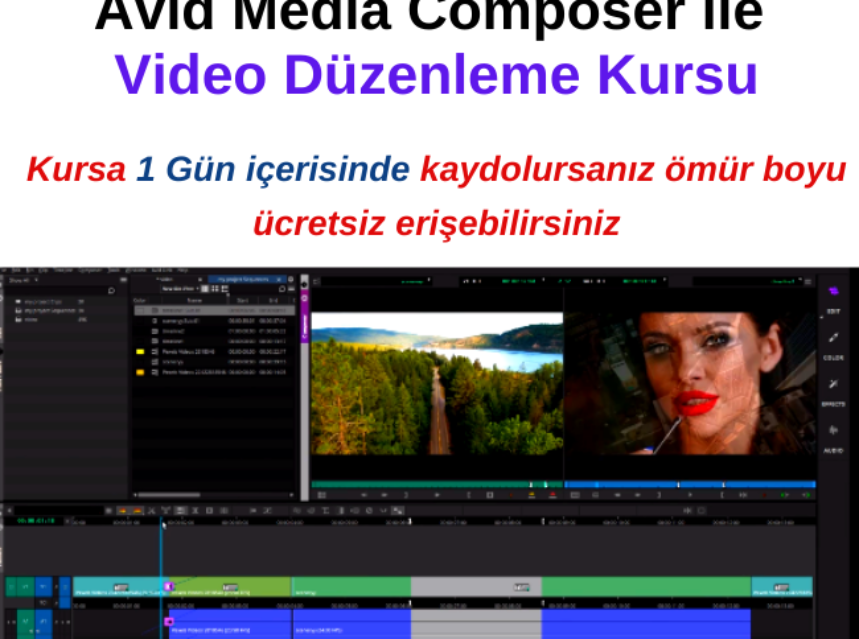Toggle the source V1 track selector
The width and height of the screenshot is (859, 639).
click(25, 587)
